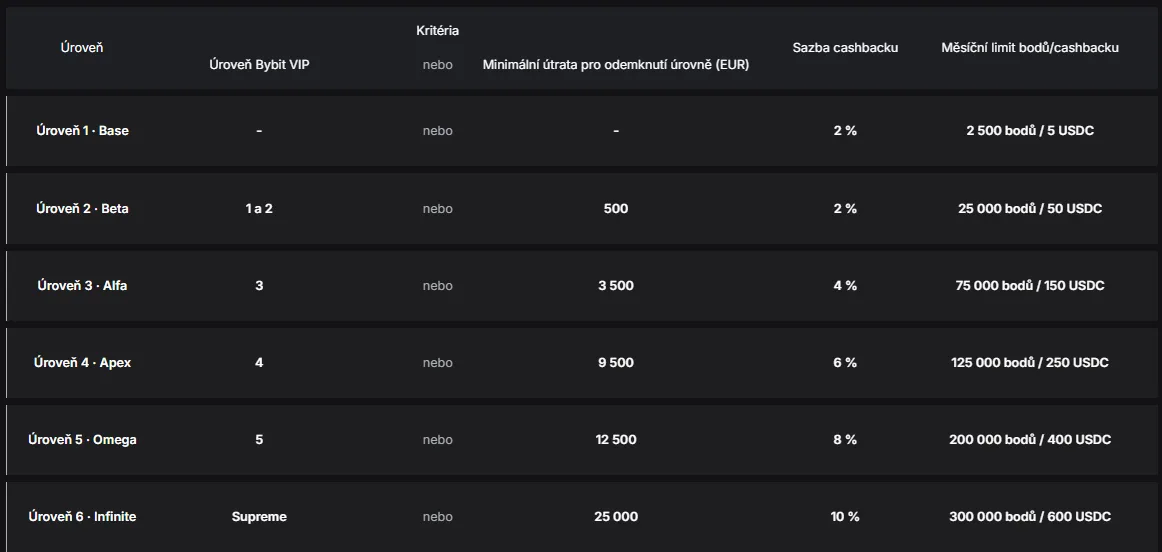The width and height of the screenshot is (1162, 552).
Task: Click the 6 % cashback rate cell
Action: 845,362
